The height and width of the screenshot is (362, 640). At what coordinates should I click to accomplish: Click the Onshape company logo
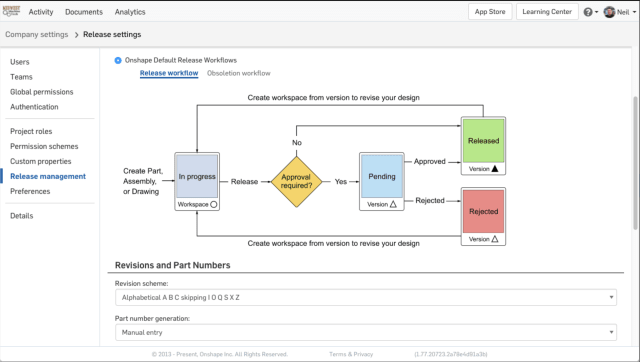(x=11, y=11)
